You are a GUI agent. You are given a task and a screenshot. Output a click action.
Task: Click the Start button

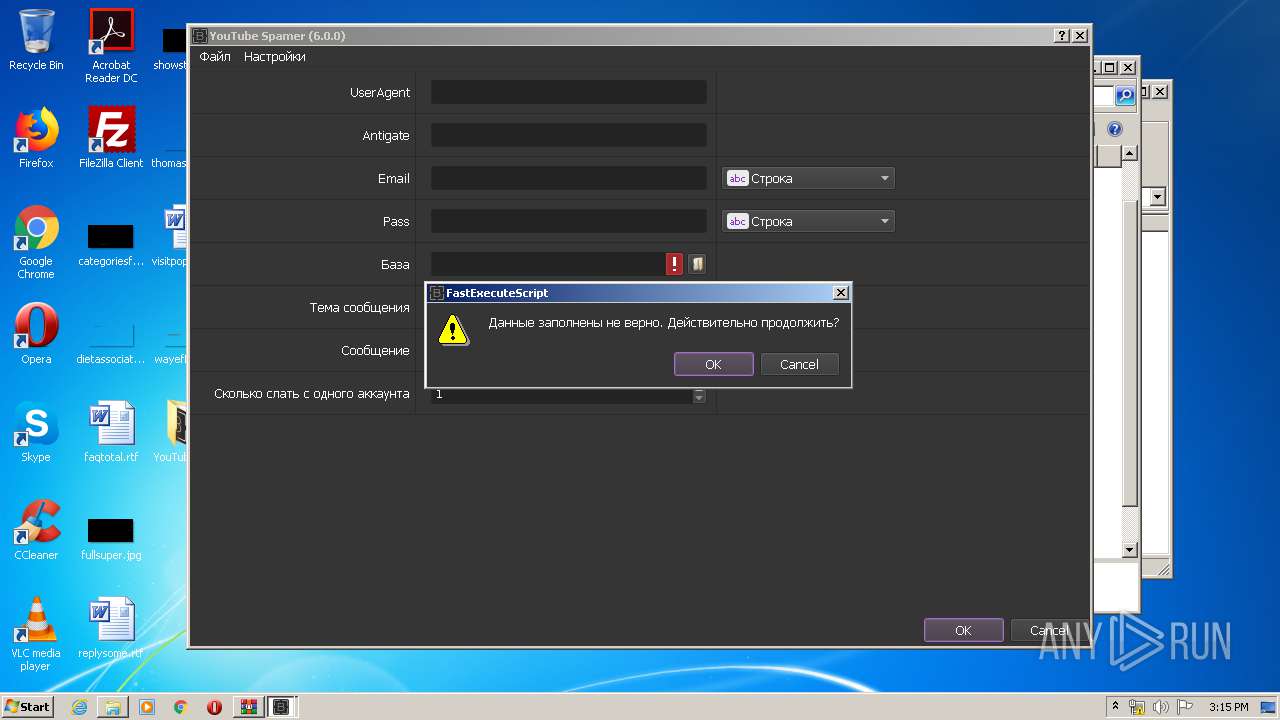pos(28,706)
